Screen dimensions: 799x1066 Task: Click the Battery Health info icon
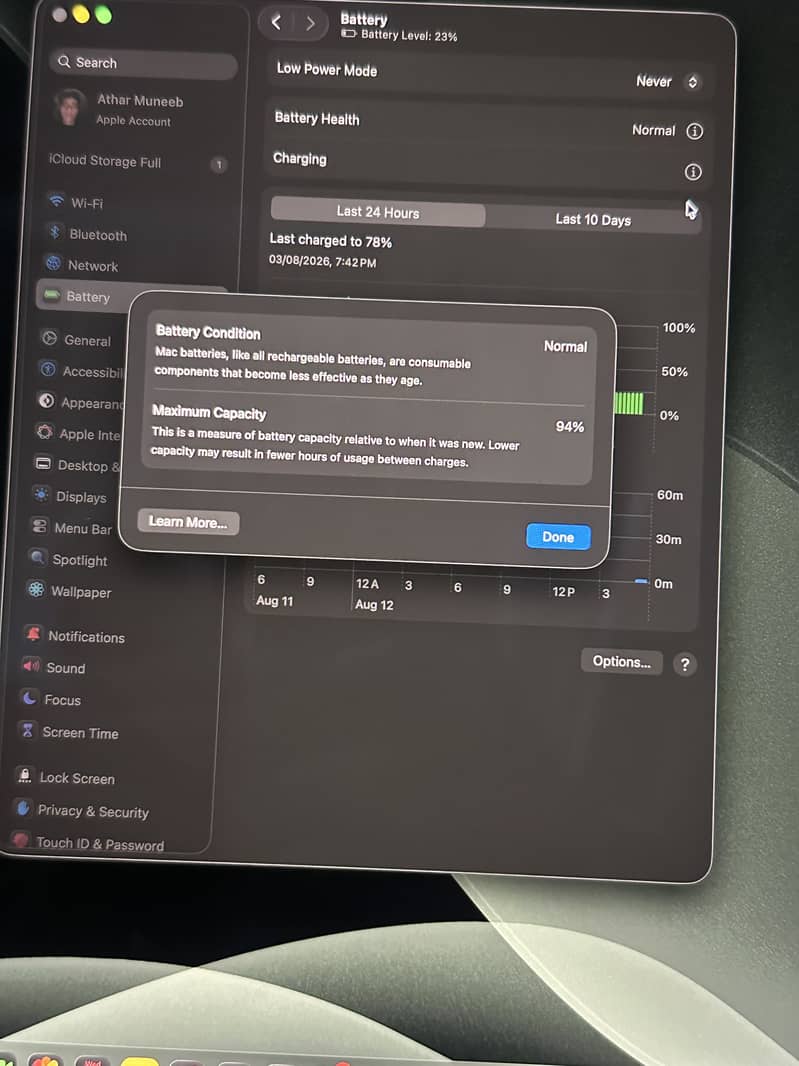694,131
